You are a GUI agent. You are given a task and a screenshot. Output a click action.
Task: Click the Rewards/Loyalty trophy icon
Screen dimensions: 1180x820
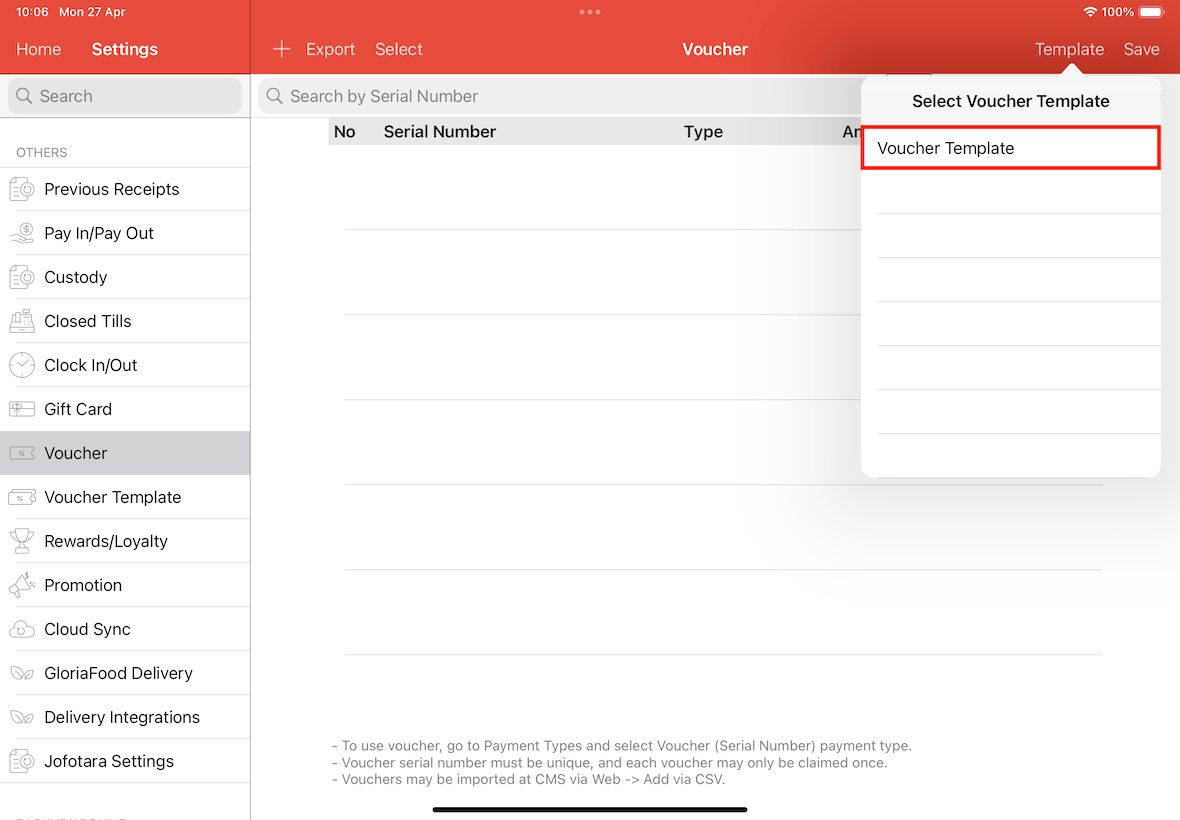coord(22,542)
